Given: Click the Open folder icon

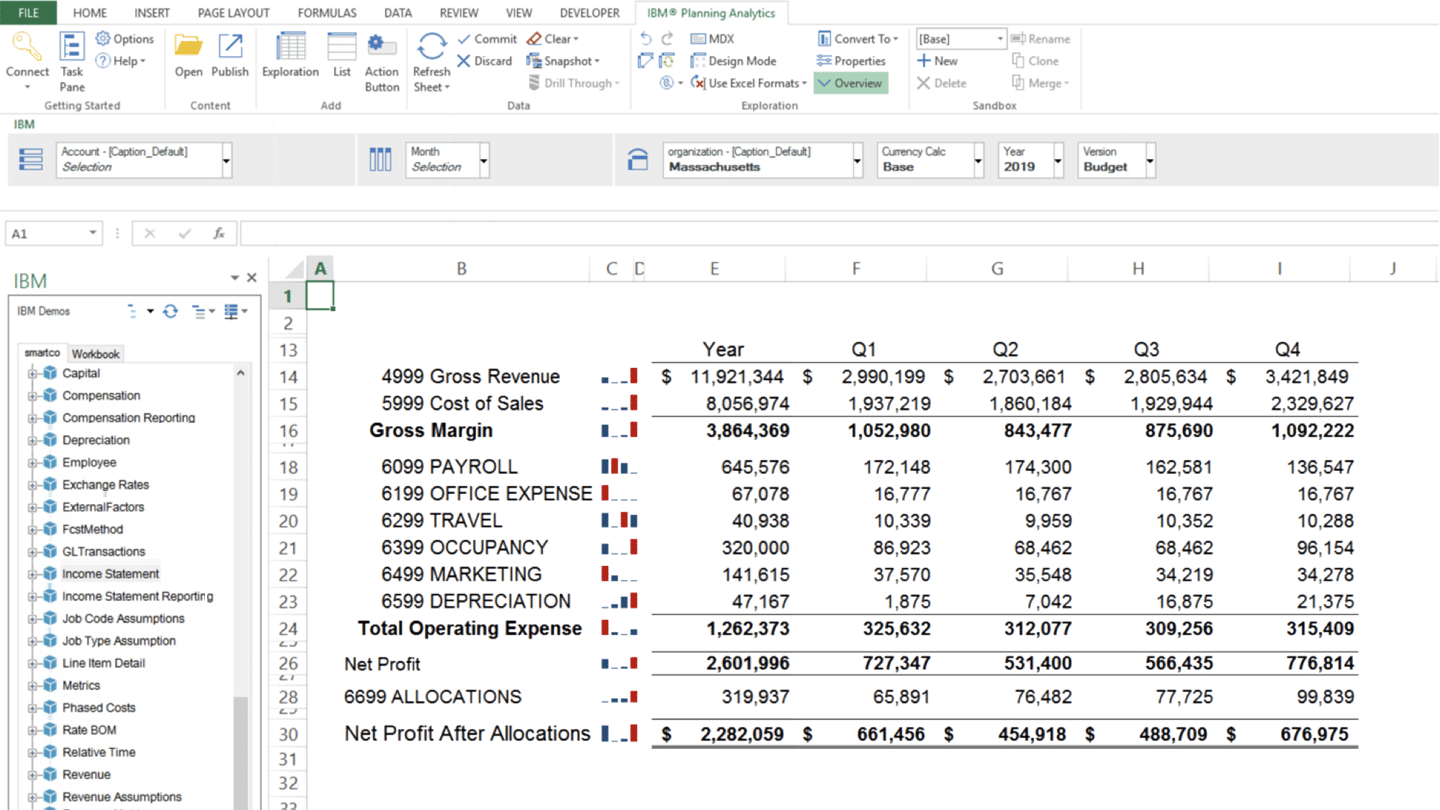Looking at the screenshot, I should [x=188, y=46].
